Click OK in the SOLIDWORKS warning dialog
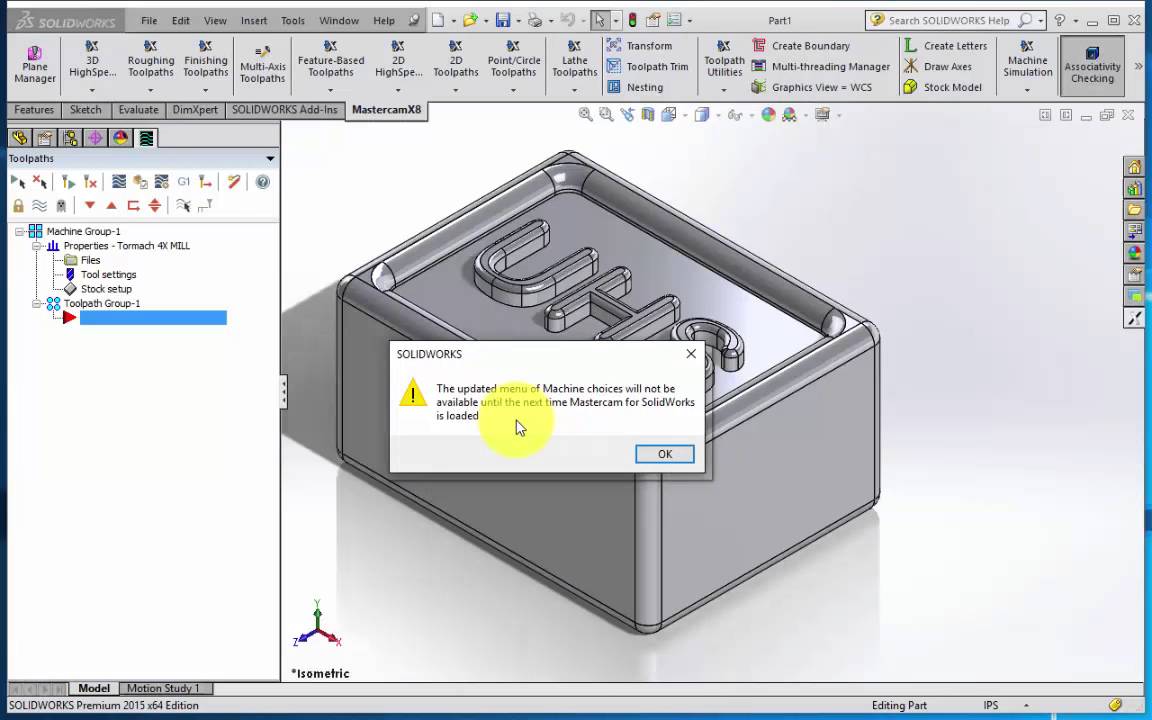 tap(664, 454)
